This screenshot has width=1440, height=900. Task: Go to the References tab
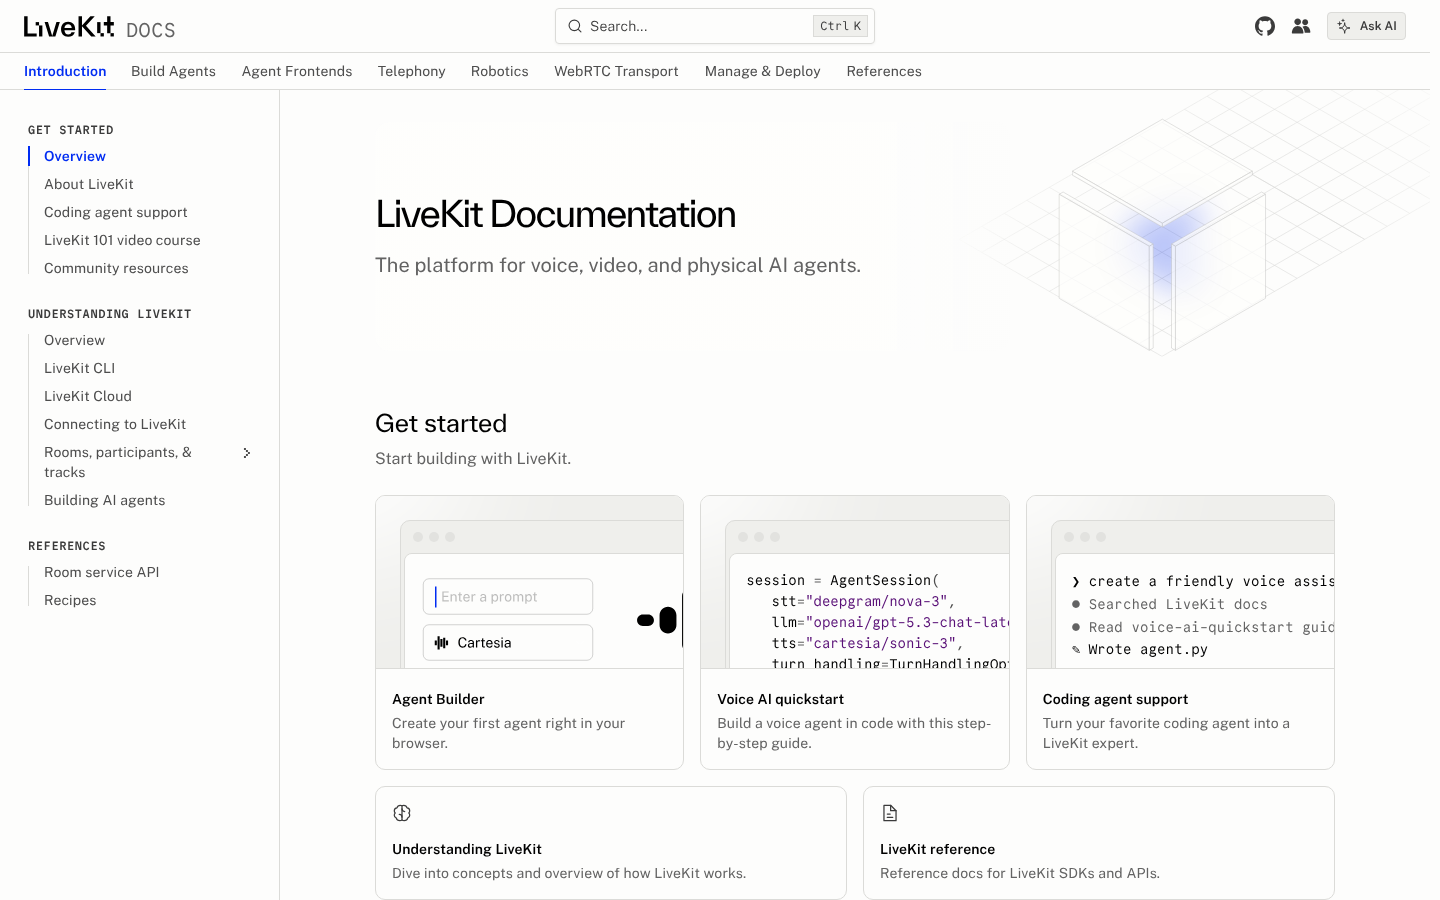pyautogui.click(x=884, y=71)
